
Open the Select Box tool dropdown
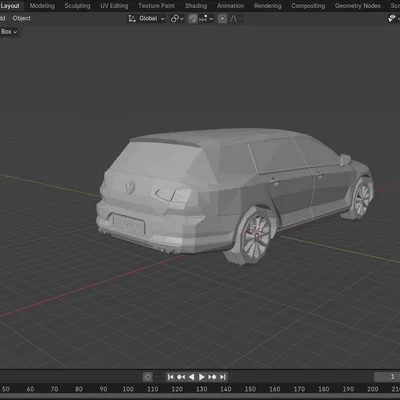pyautogui.click(x=9, y=32)
